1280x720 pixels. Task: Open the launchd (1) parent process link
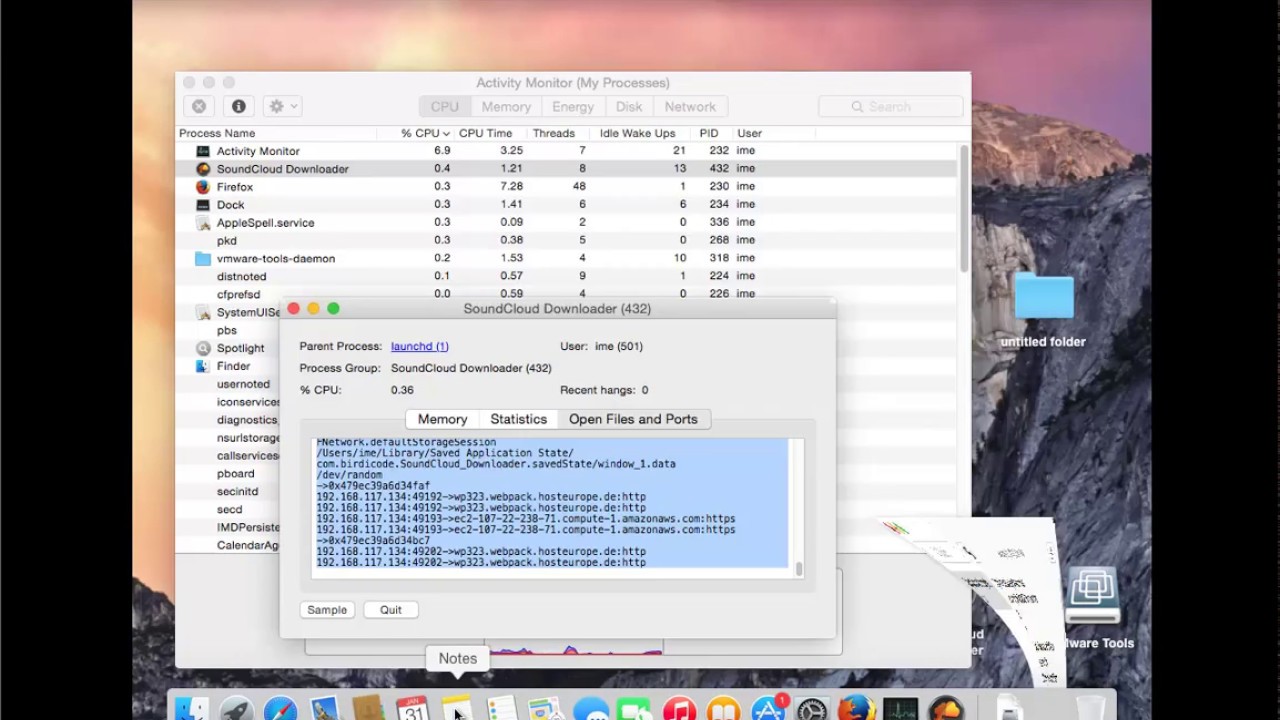click(420, 346)
